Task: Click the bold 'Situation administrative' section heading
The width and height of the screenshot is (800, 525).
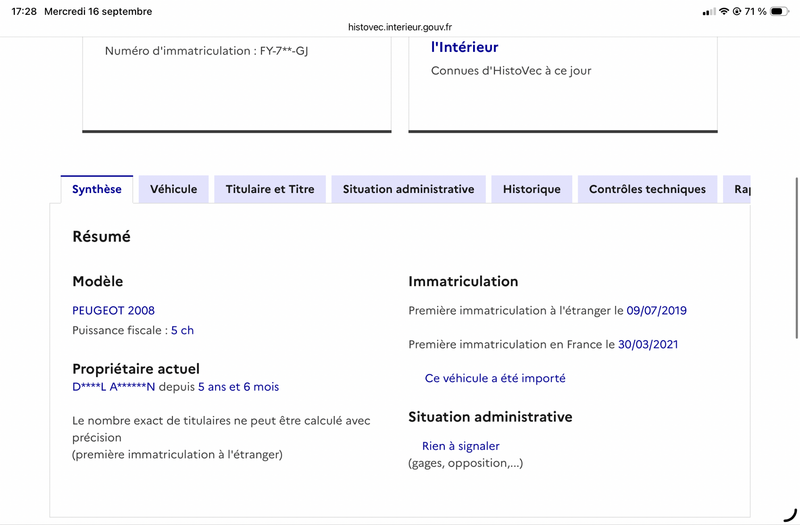Action: point(490,417)
